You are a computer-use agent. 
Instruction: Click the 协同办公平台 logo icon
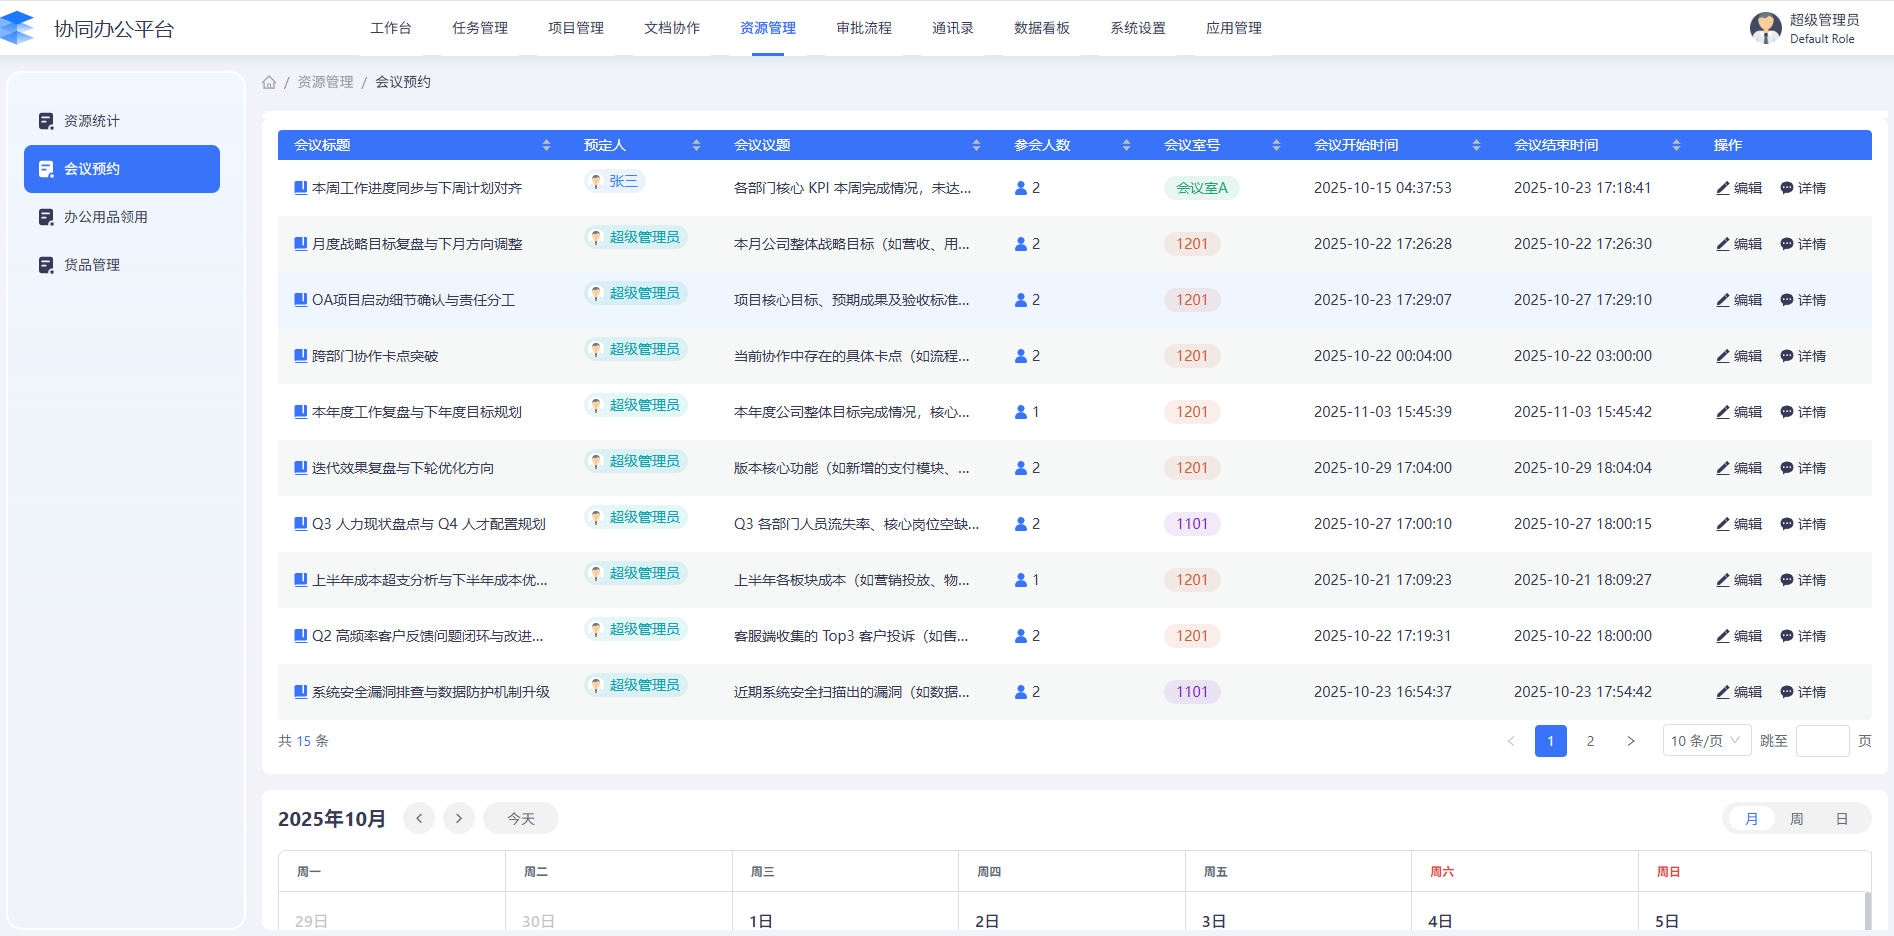18,28
